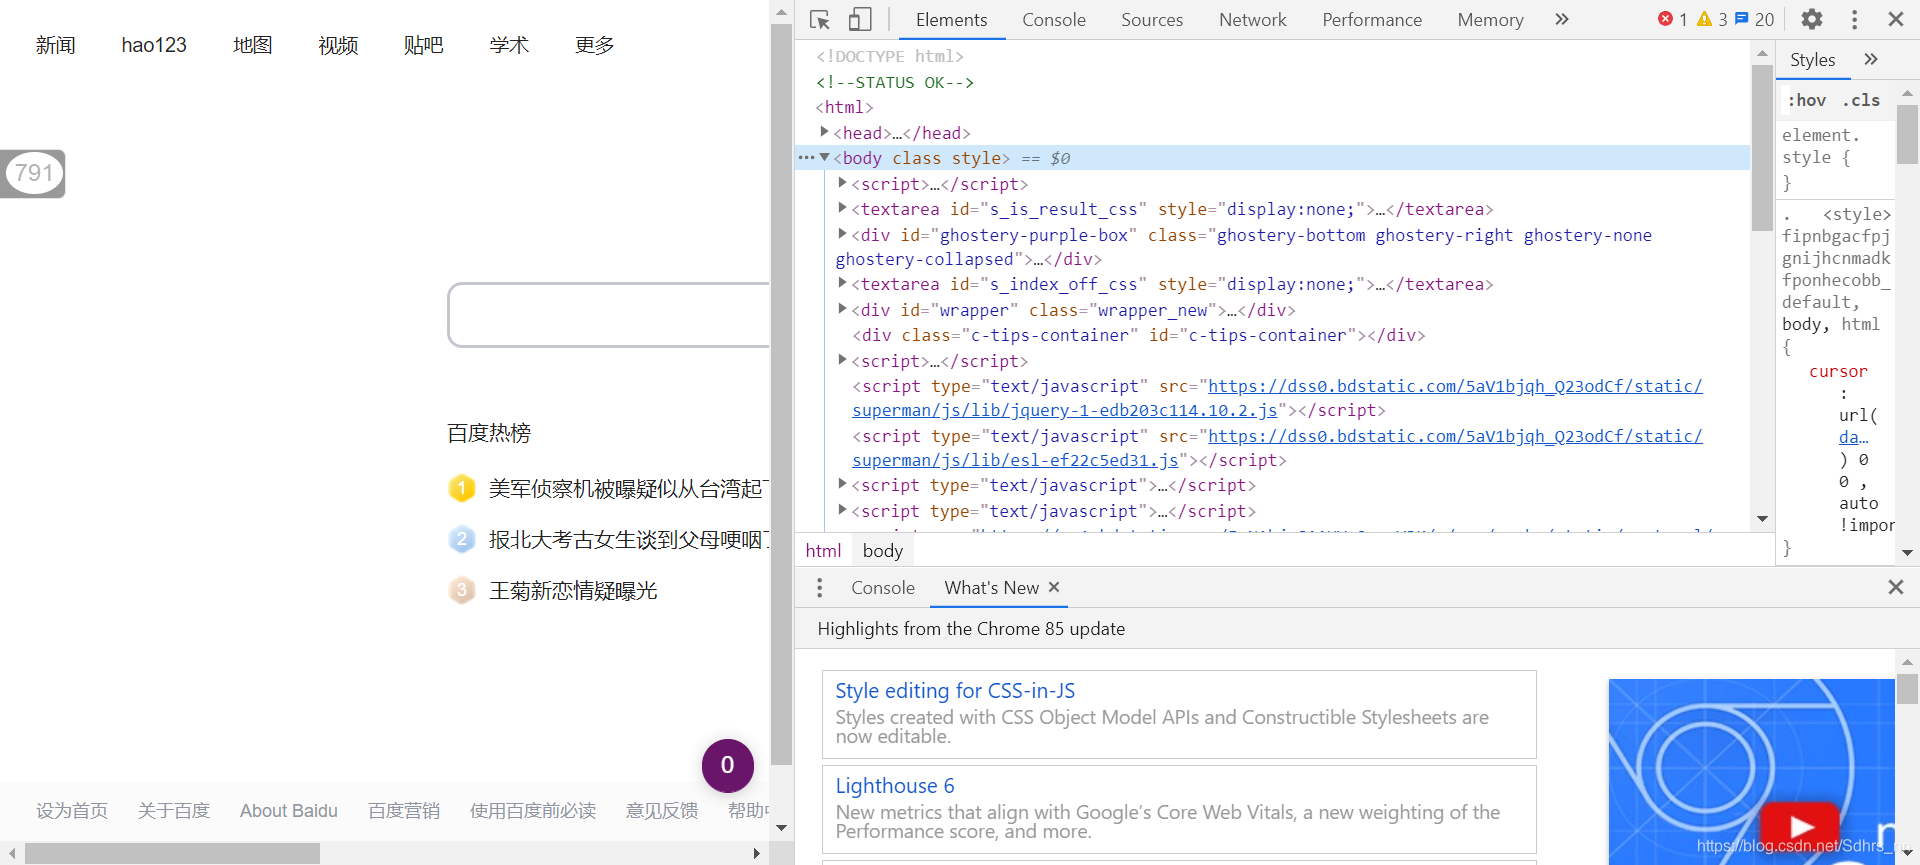Viewport: 1920px width, 865px height.
Task: Open the 贴吧 navigation link
Action: click(x=423, y=45)
